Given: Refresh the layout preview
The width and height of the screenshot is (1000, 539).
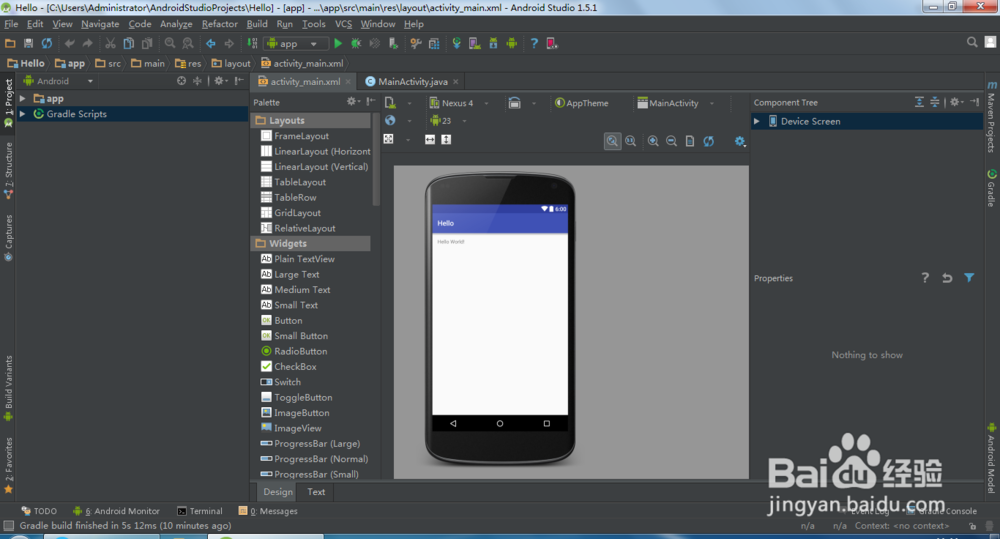Looking at the screenshot, I should pyautogui.click(x=709, y=141).
